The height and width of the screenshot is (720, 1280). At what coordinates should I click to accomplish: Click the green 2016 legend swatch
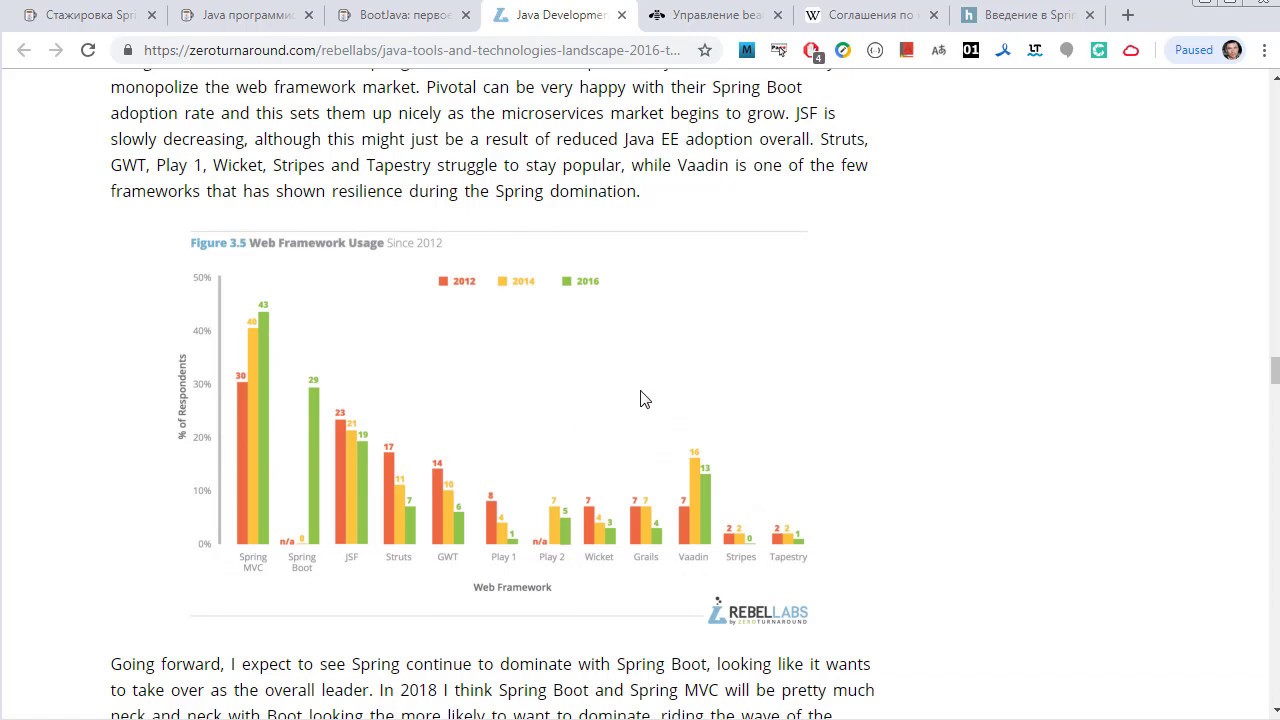click(x=567, y=281)
